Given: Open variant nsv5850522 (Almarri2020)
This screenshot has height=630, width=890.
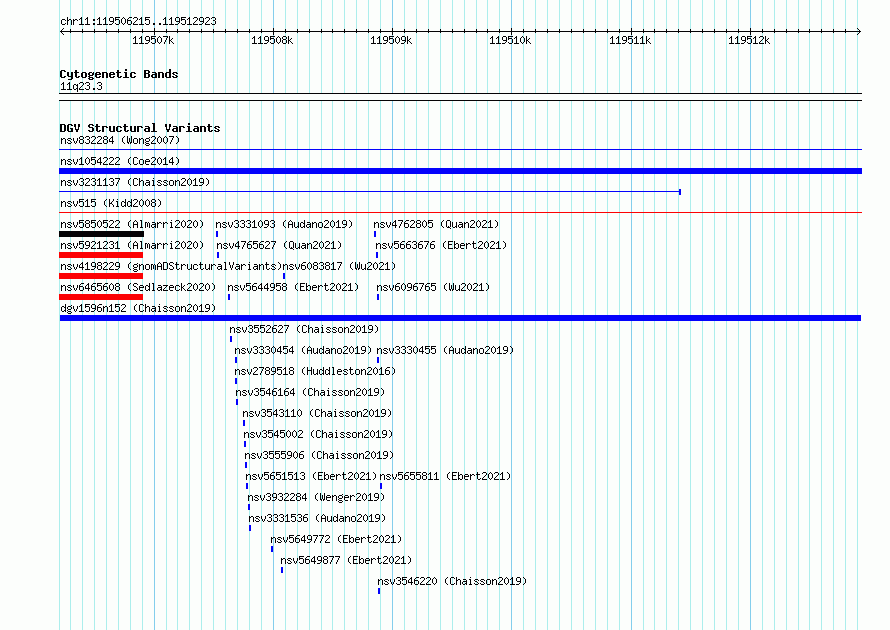Looking at the screenshot, I should [132, 224].
